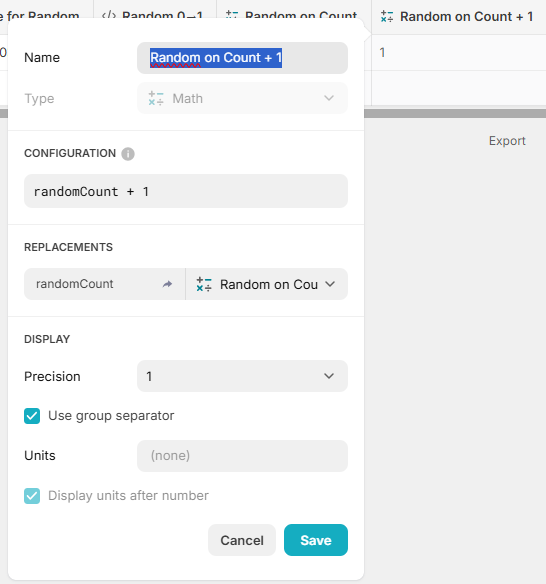
Task: Click the Cancel button
Action: click(x=242, y=540)
